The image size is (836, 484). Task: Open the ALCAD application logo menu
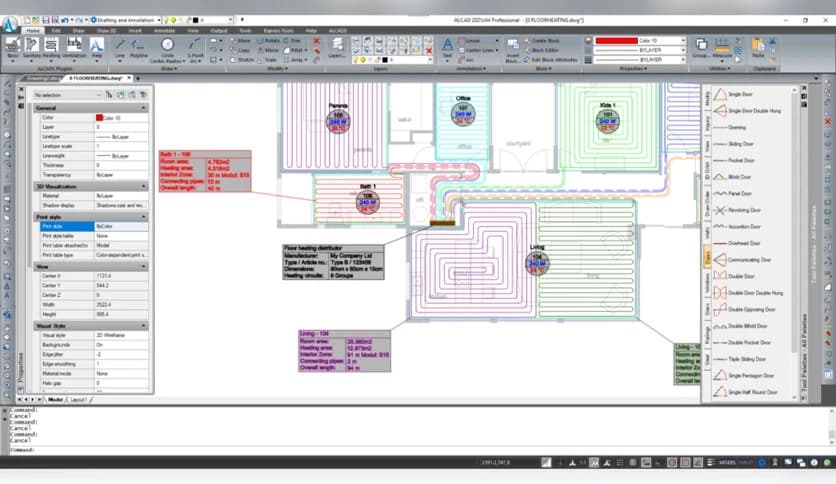tap(9, 25)
